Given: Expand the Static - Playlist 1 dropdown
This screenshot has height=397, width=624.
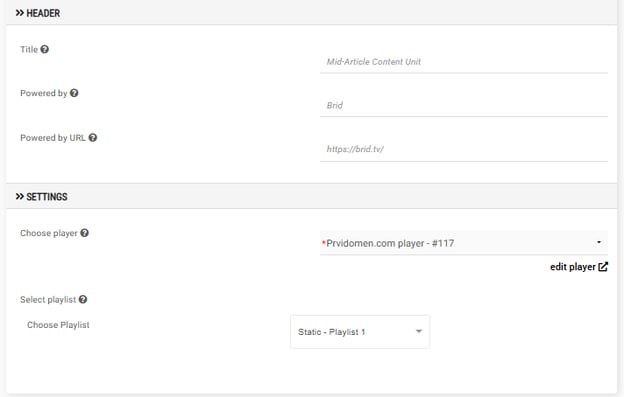Looking at the screenshot, I should click(x=360, y=332).
